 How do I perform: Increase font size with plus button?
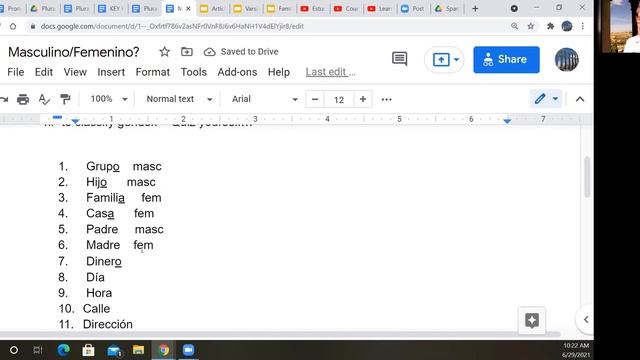(x=362, y=99)
